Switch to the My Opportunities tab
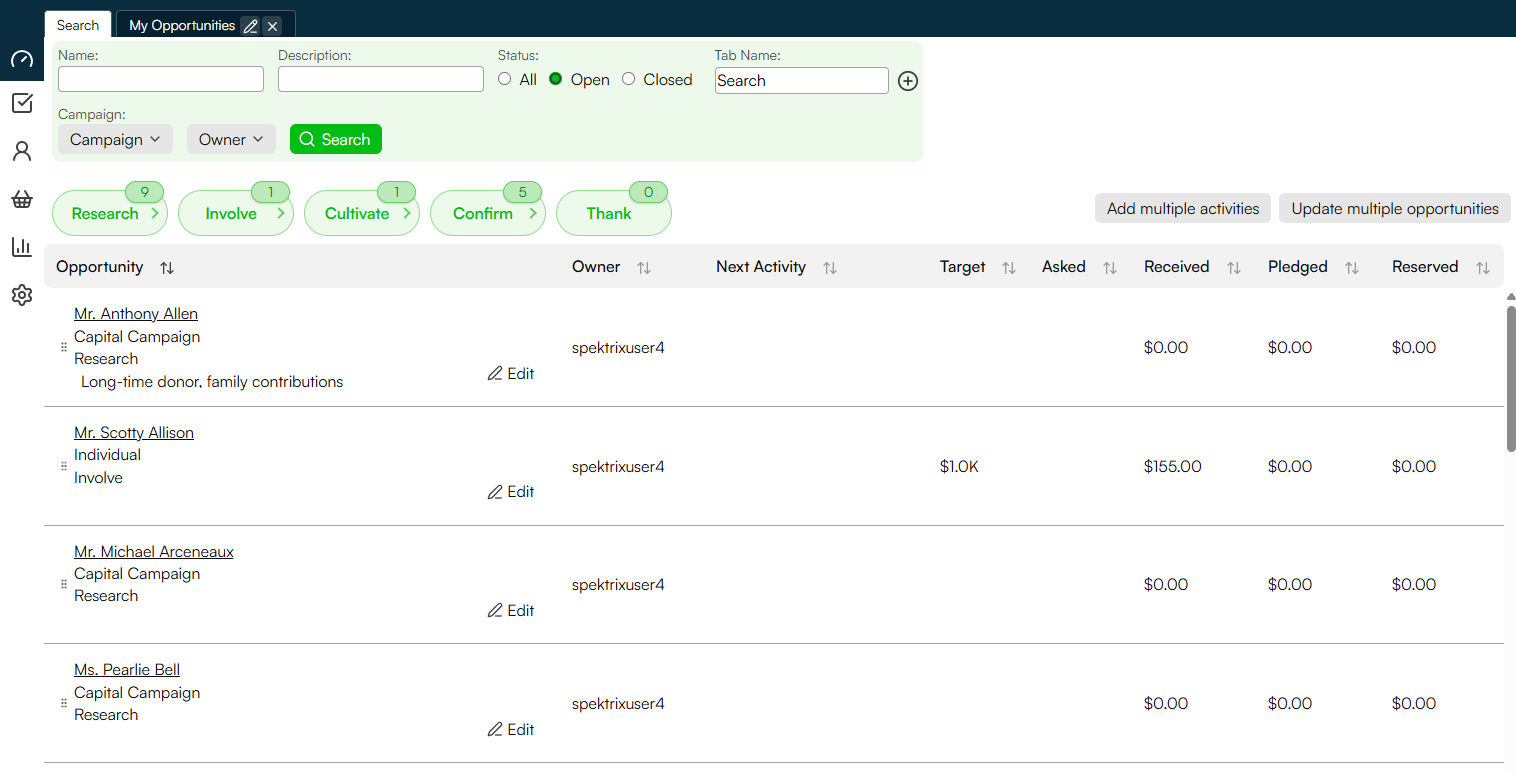 click(x=182, y=25)
